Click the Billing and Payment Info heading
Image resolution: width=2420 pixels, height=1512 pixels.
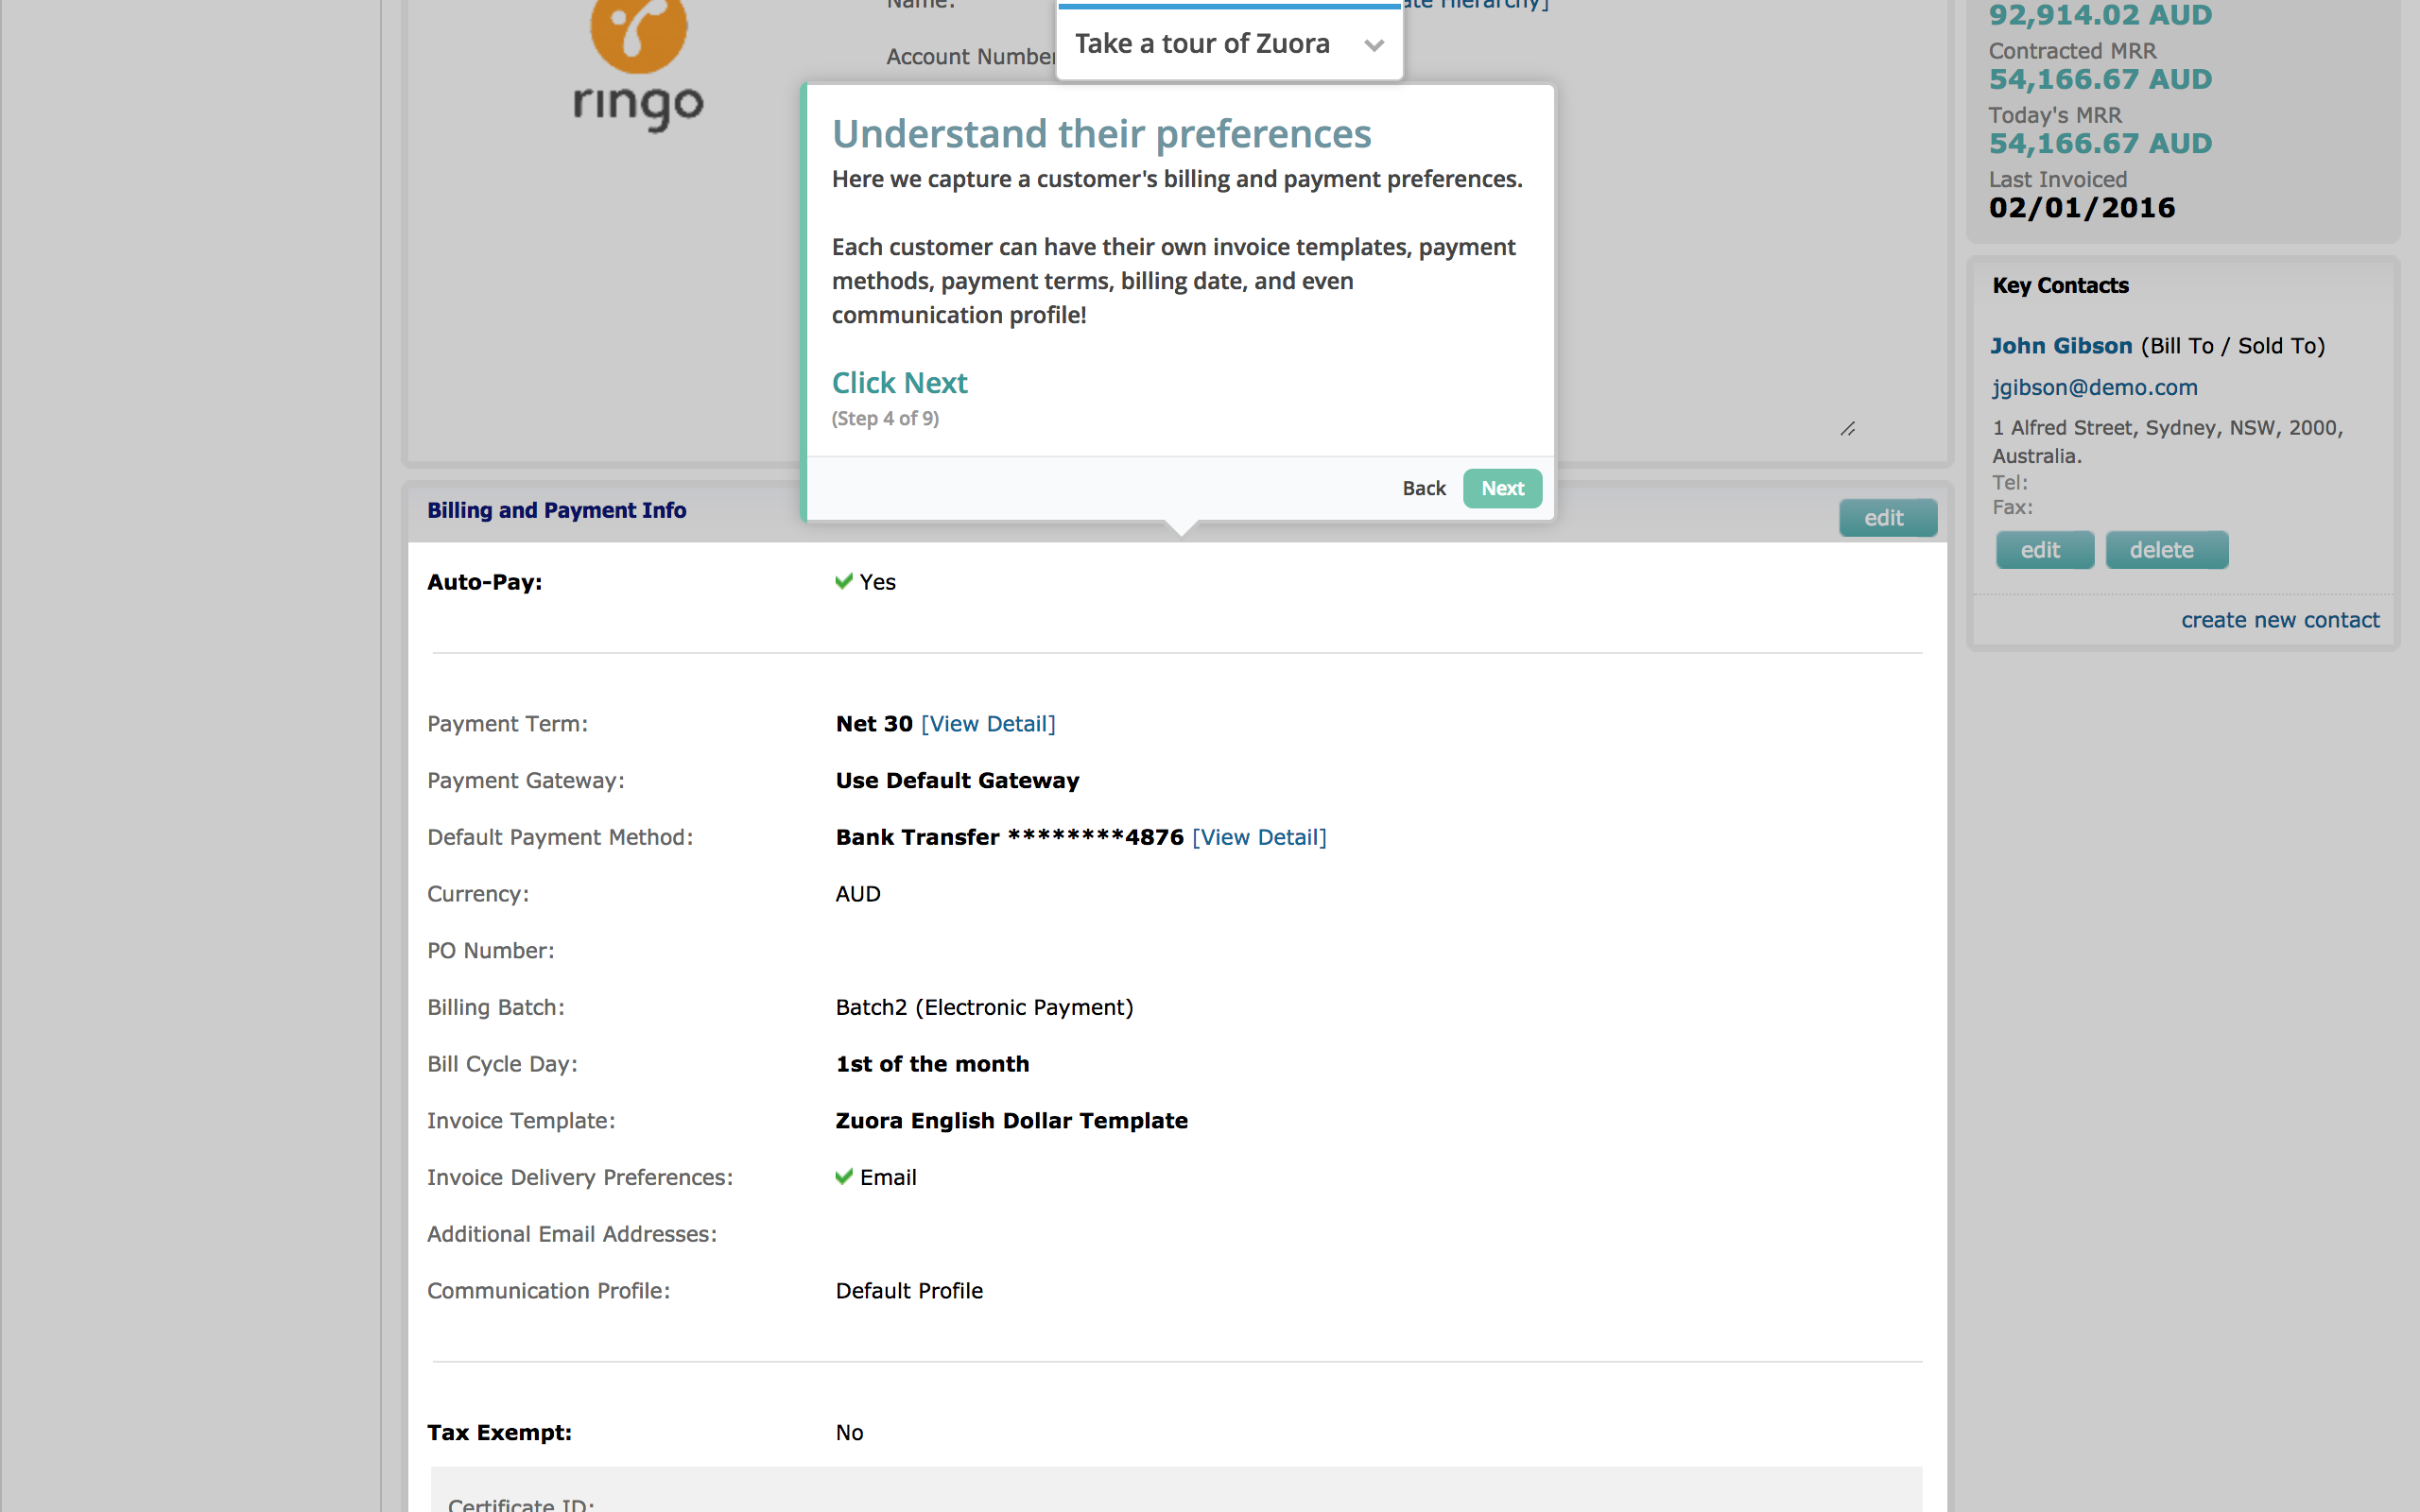(556, 510)
